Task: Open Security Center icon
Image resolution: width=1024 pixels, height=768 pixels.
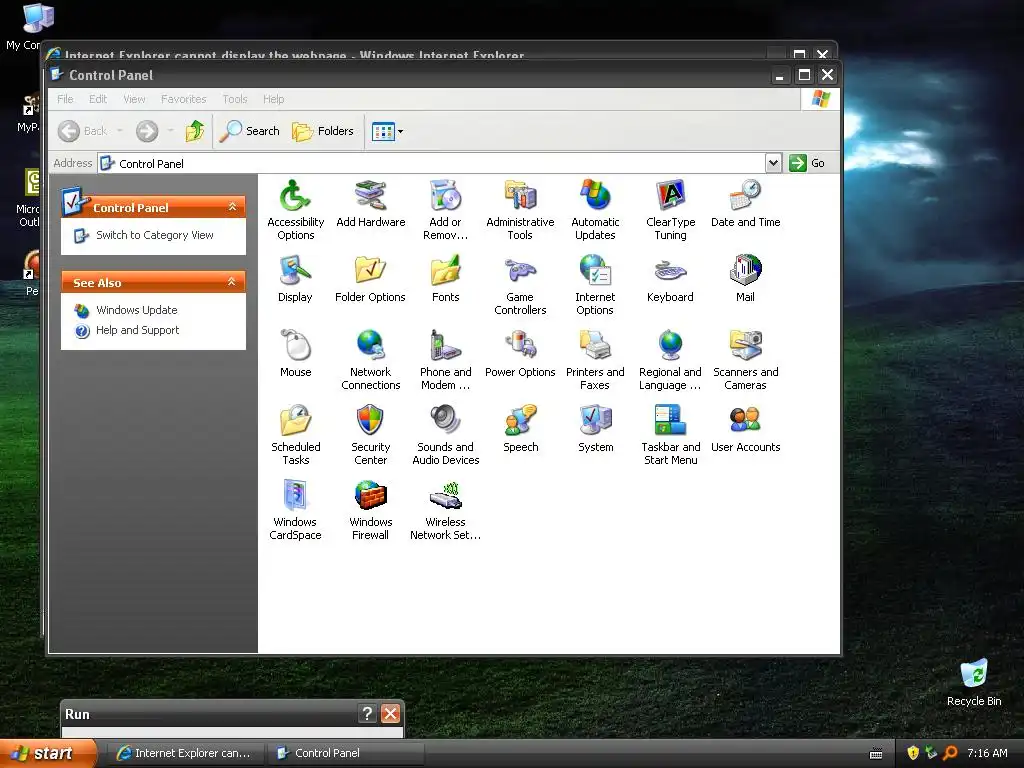Action: point(370,435)
